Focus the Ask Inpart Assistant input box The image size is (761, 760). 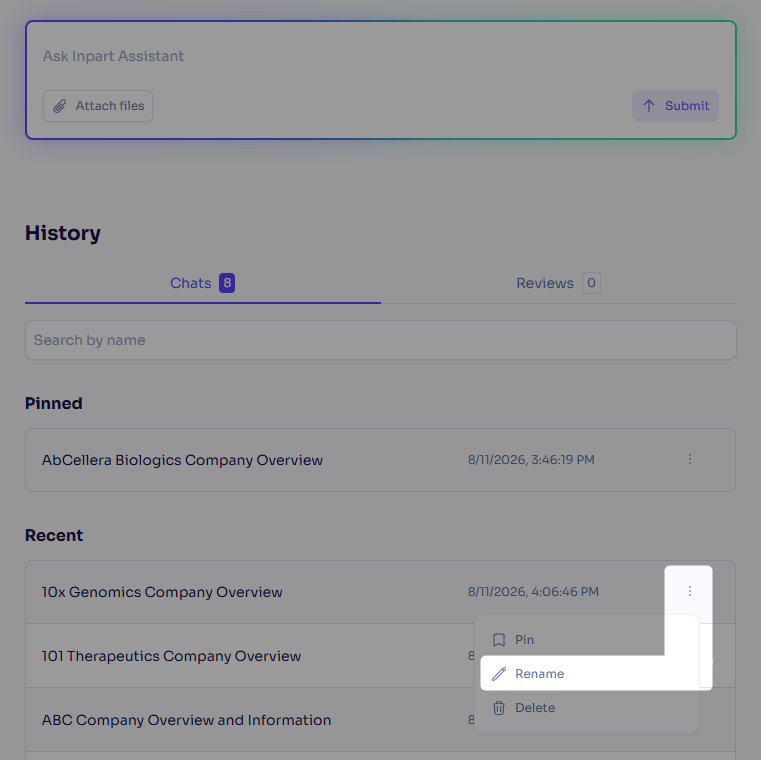380,56
